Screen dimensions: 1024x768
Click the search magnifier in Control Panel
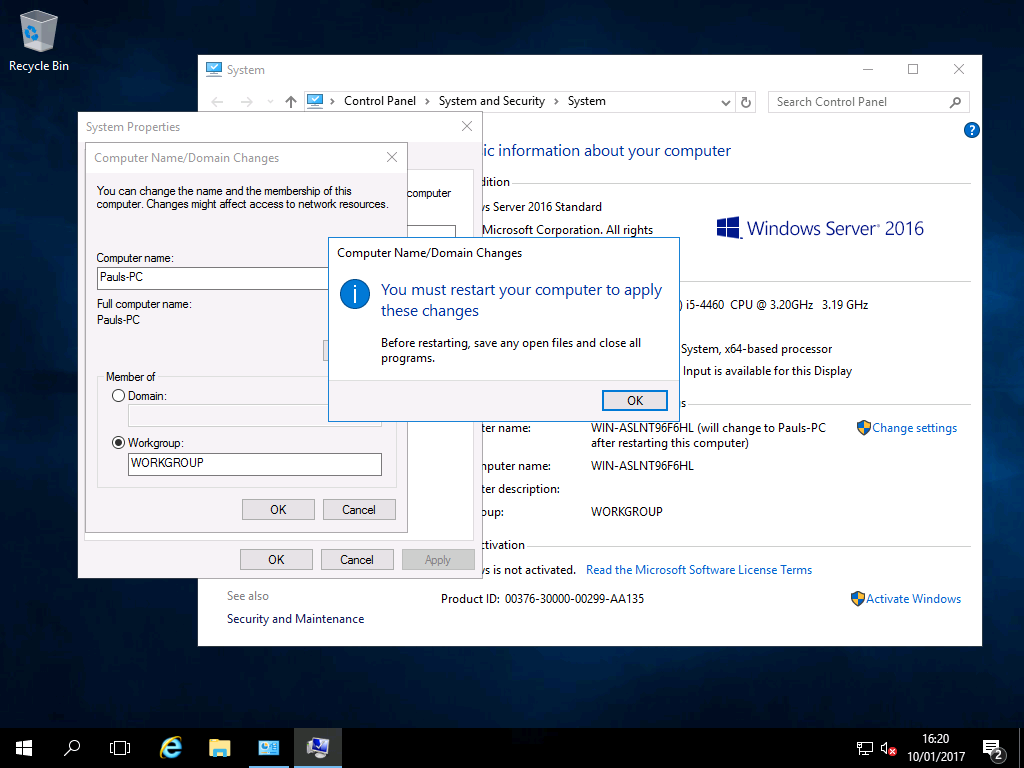[955, 102]
